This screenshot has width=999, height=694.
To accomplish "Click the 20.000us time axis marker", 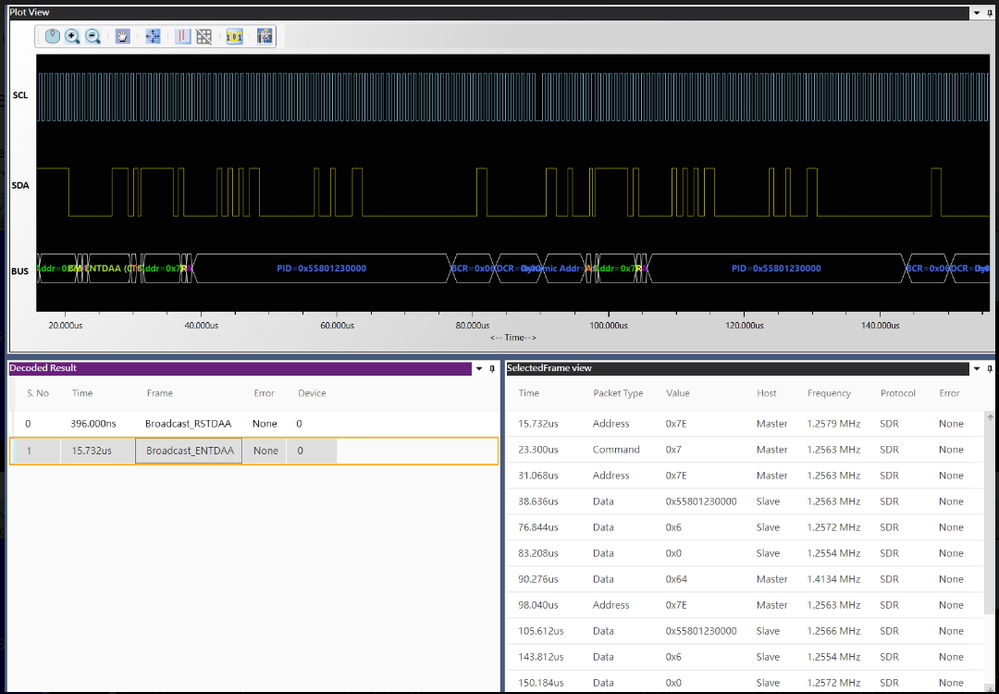I will (65, 325).
